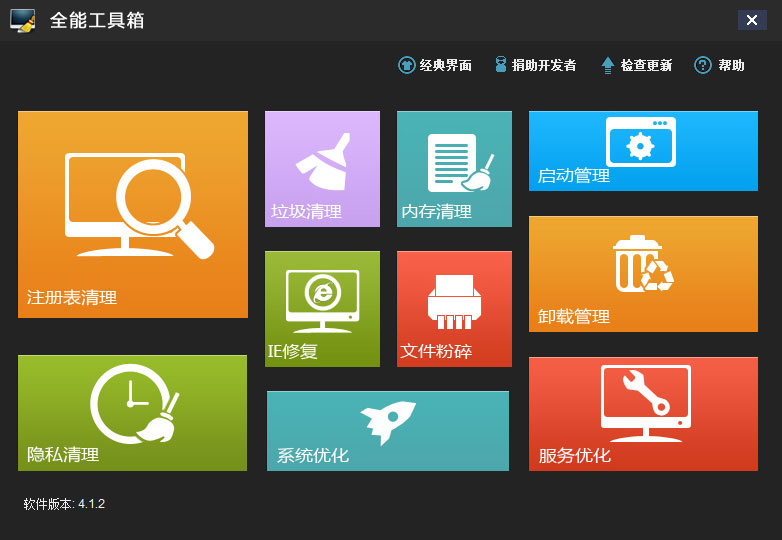
Task: Close the 全能工具箱 window
Action: pos(752,20)
